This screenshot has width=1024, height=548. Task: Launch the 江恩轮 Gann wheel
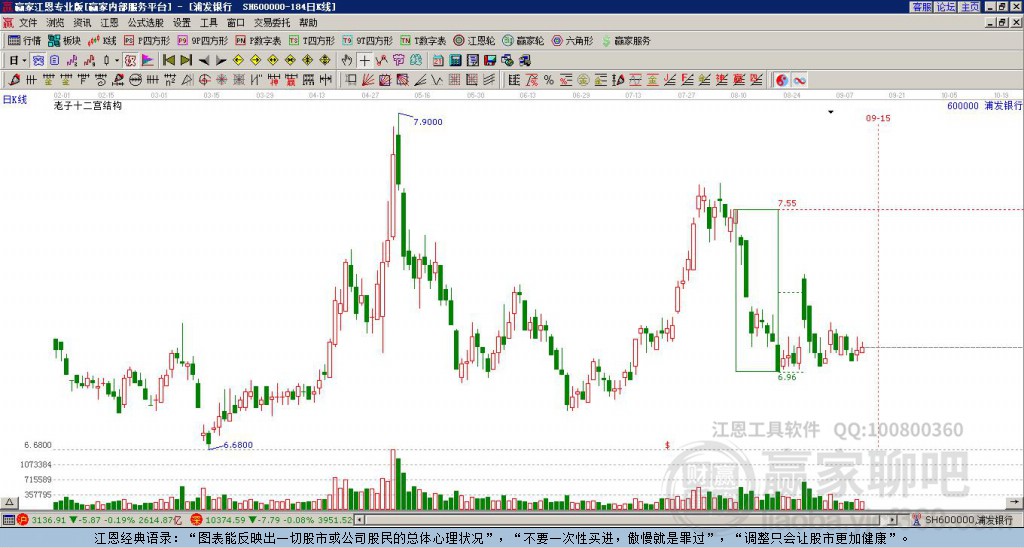click(x=474, y=40)
